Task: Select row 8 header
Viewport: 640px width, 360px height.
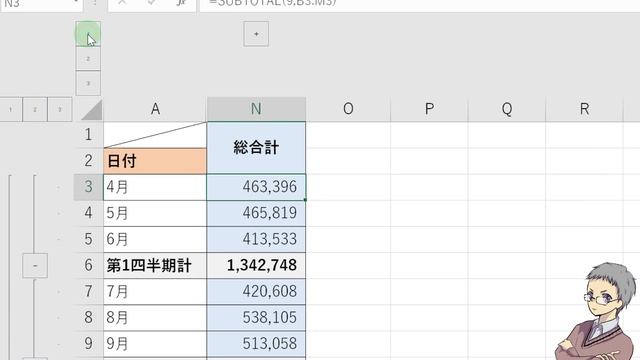Action: click(x=89, y=317)
